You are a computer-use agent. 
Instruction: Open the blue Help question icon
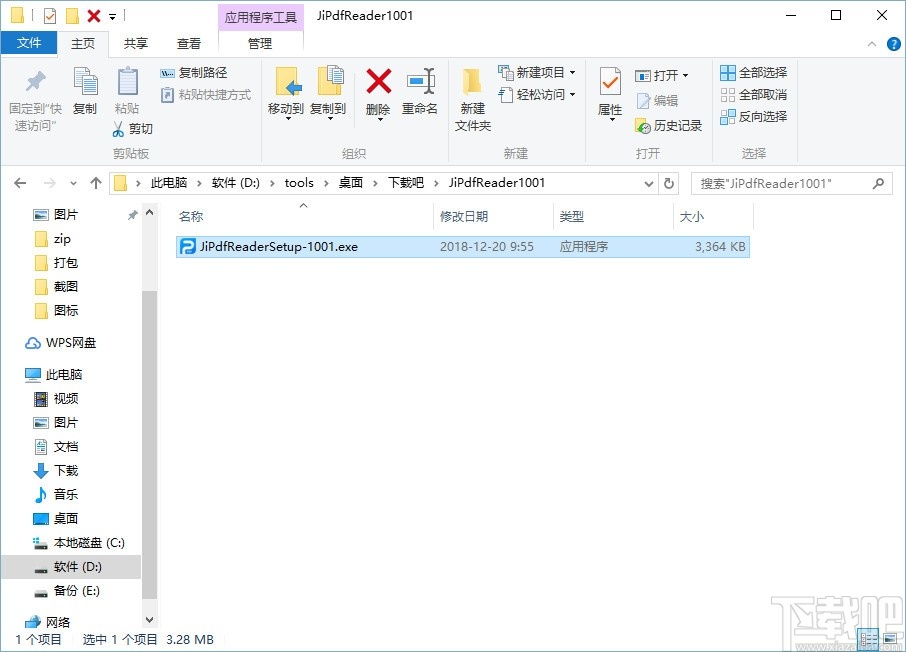pyautogui.click(x=893, y=44)
